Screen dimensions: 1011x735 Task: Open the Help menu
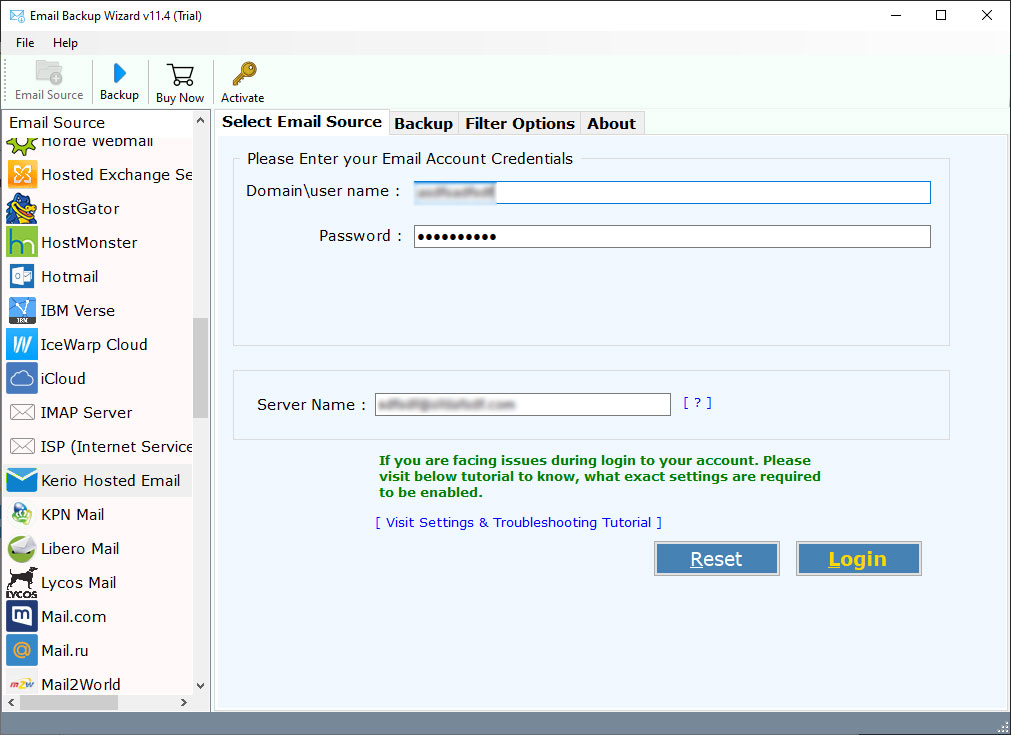coord(65,43)
